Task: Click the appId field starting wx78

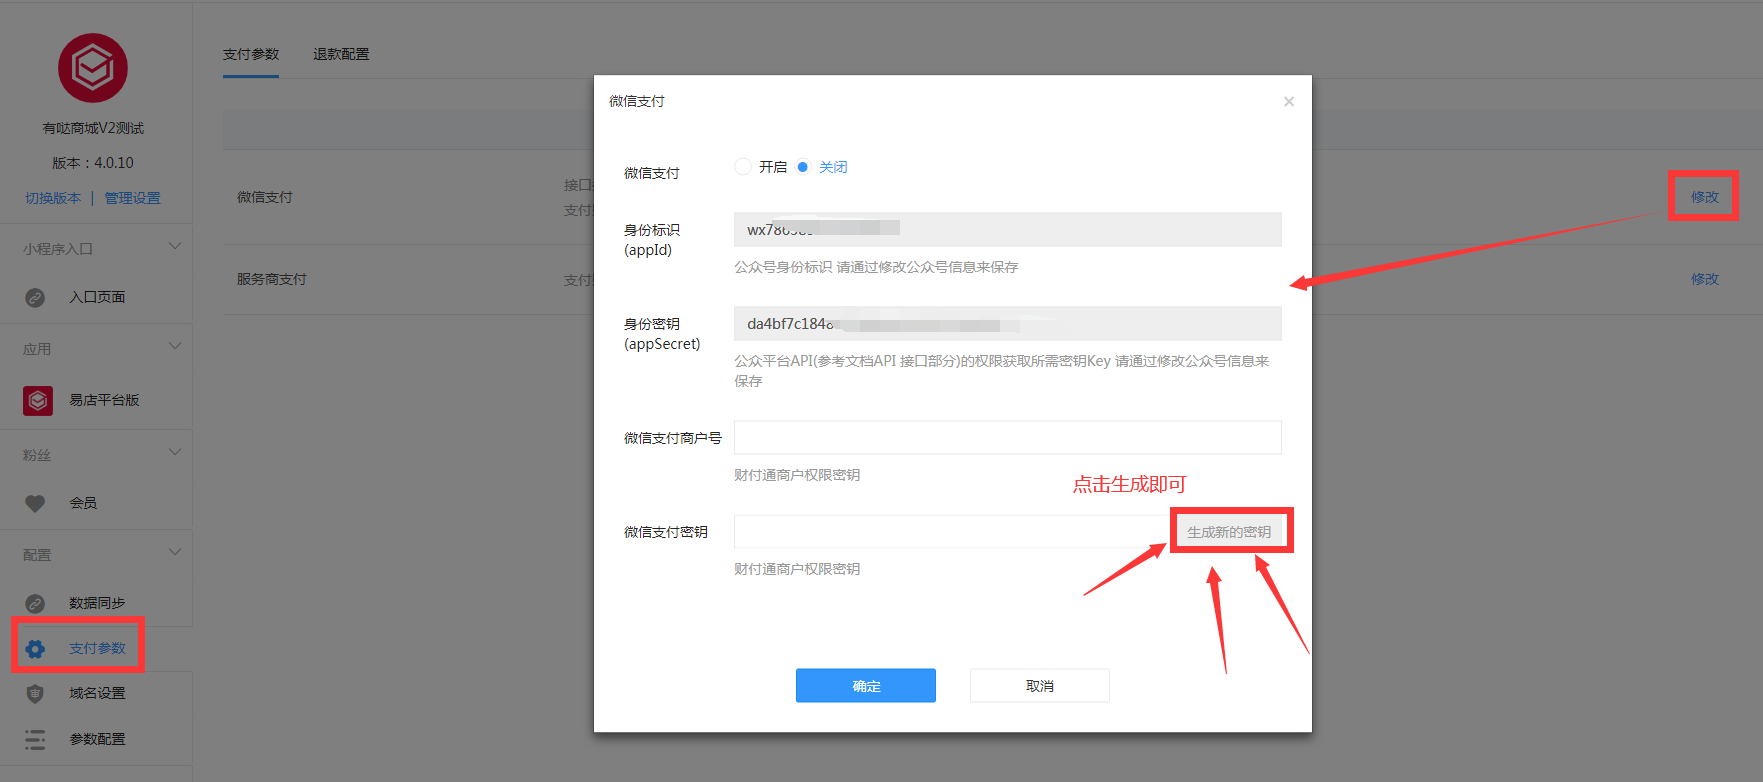Action: pyautogui.click(x=1008, y=229)
